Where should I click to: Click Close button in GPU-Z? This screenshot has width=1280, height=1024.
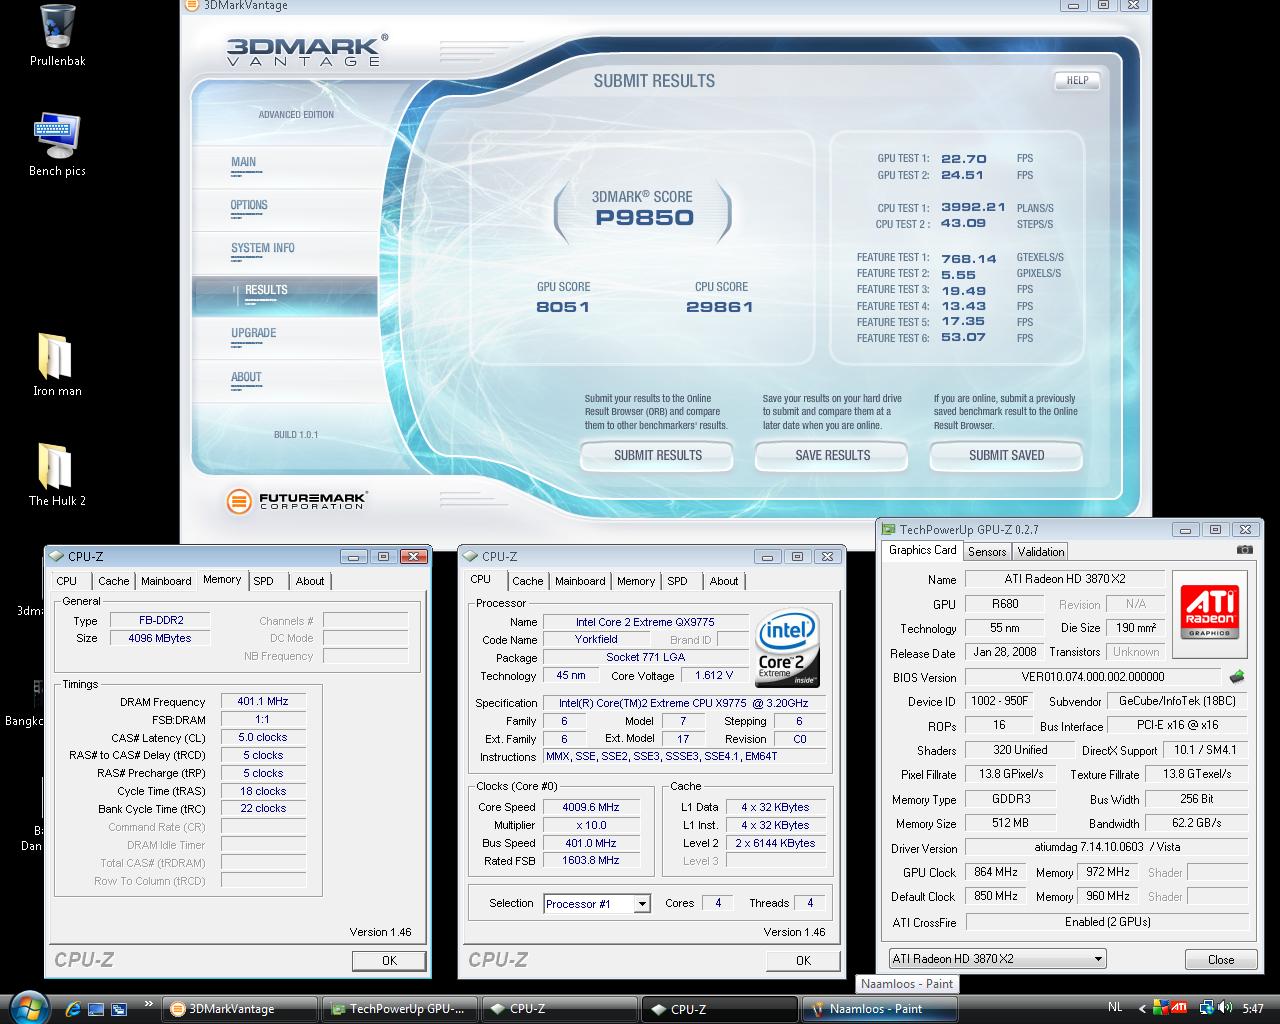1221,959
